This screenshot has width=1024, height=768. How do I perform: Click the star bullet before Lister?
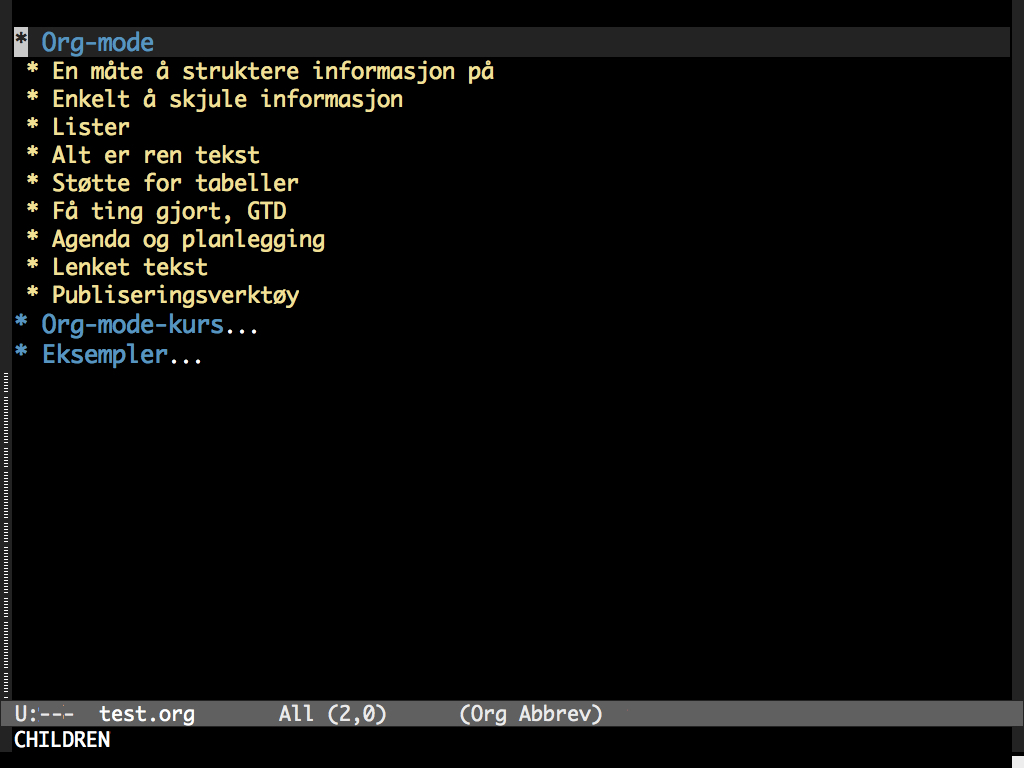coord(33,127)
